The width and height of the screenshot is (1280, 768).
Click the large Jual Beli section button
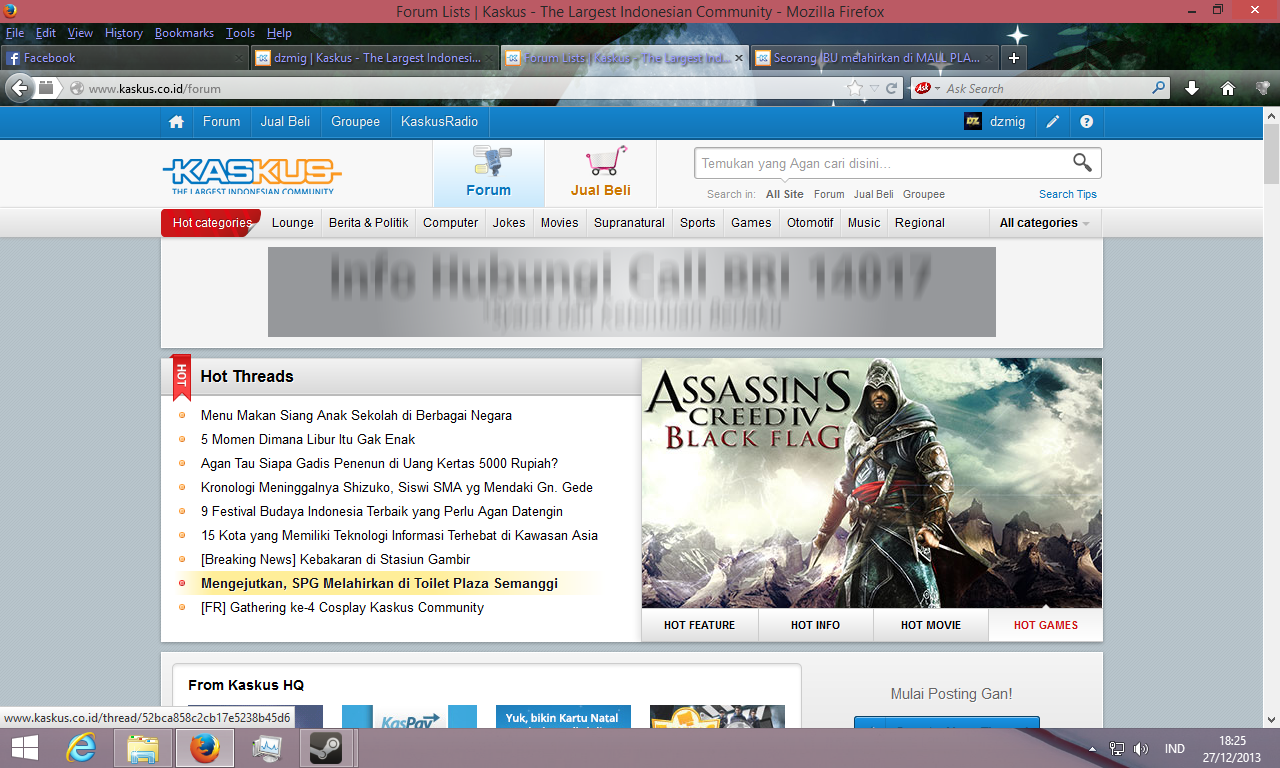coord(601,173)
